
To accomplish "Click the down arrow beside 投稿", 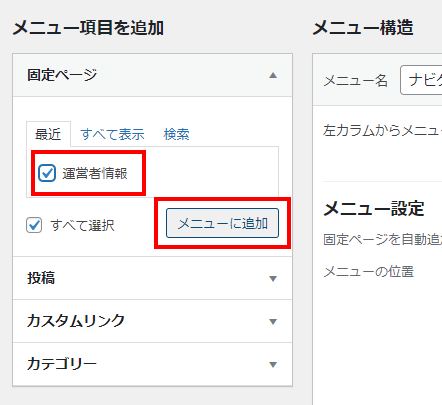I will 273,279.
